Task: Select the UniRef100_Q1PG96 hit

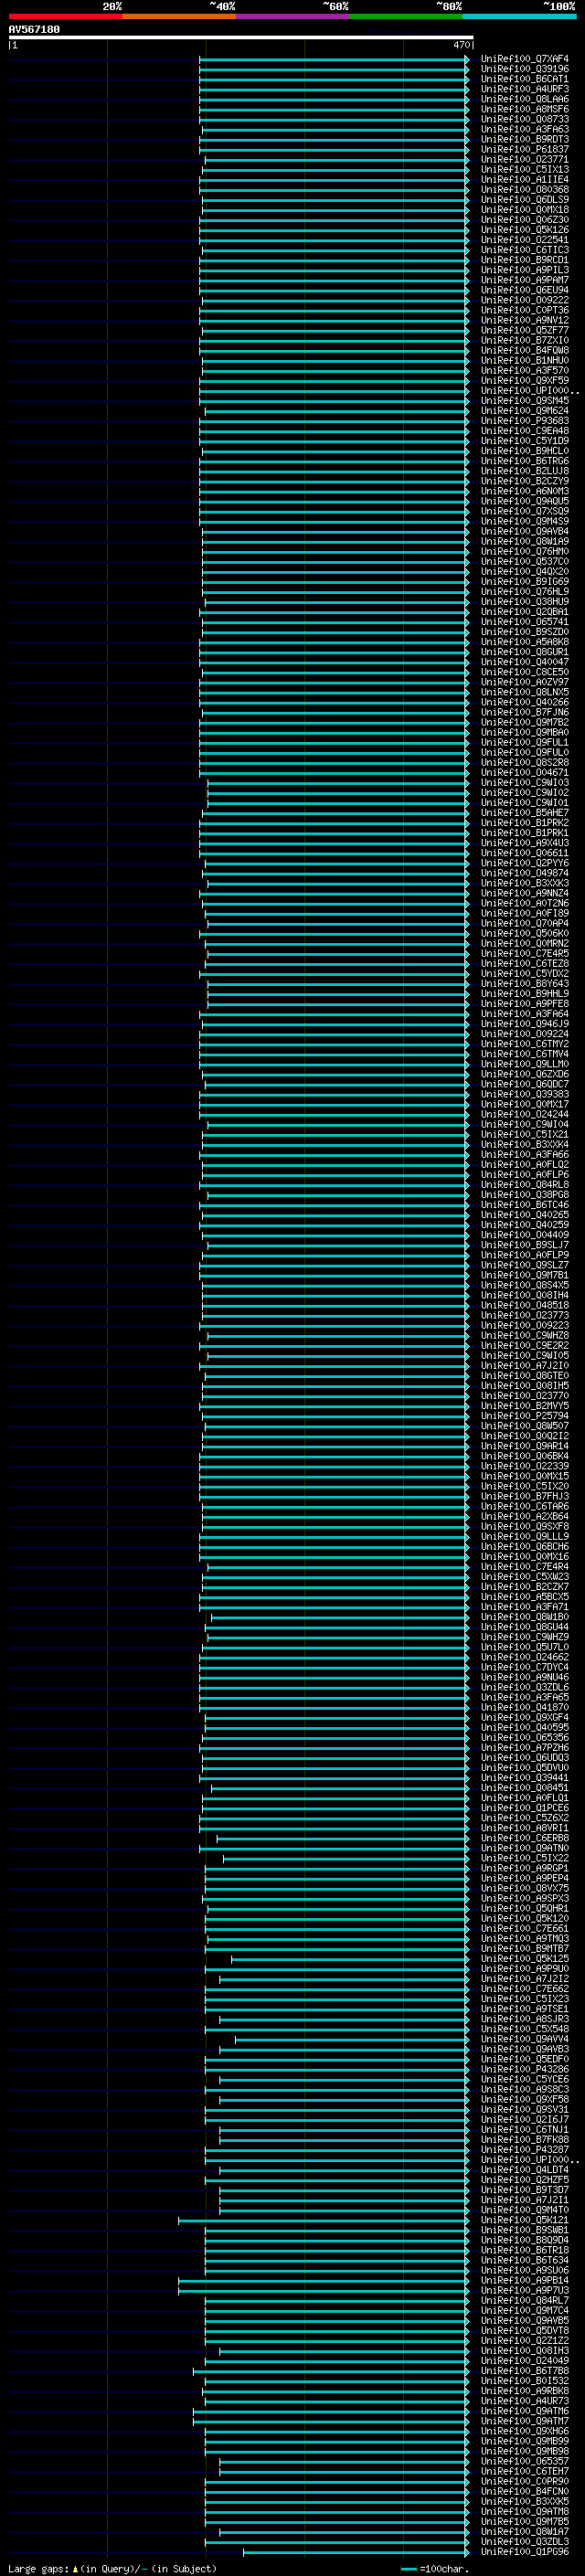Action: click(x=525, y=2552)
